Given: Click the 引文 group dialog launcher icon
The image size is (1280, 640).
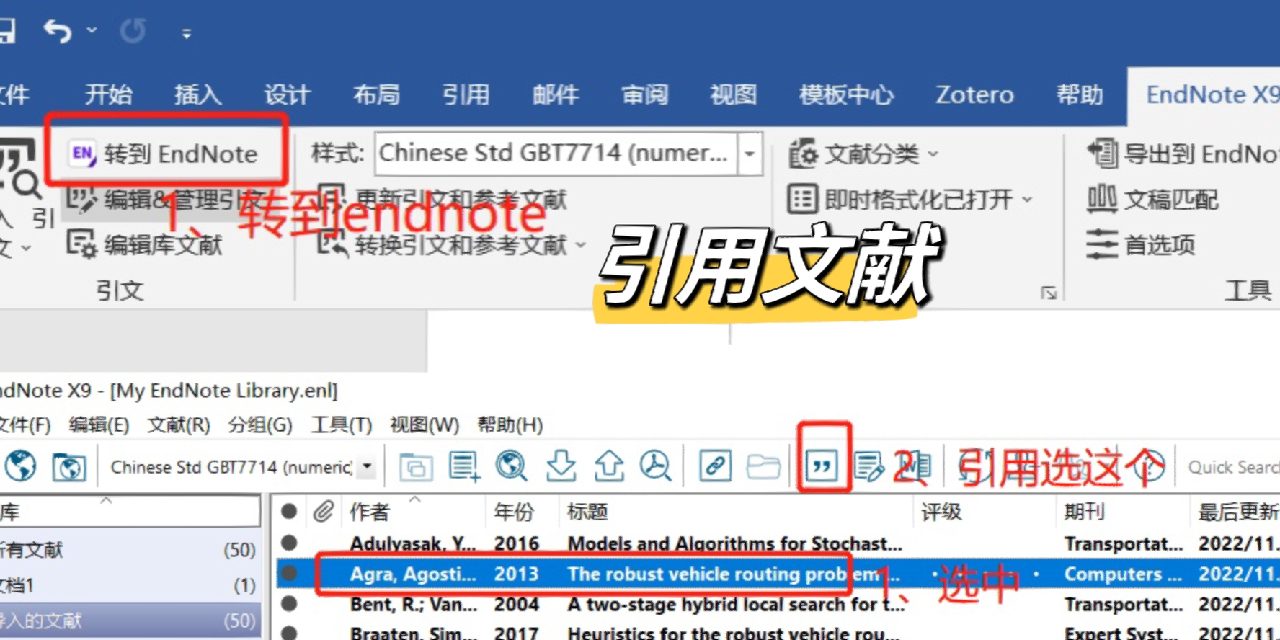Looking at the screenshot, I should pyautogui.click(x=1048, y=292).
